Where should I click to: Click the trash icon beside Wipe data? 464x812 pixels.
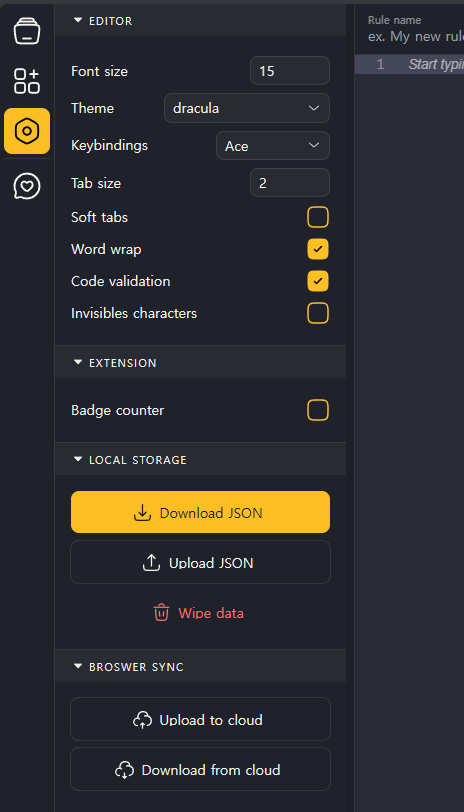(161, 613)
